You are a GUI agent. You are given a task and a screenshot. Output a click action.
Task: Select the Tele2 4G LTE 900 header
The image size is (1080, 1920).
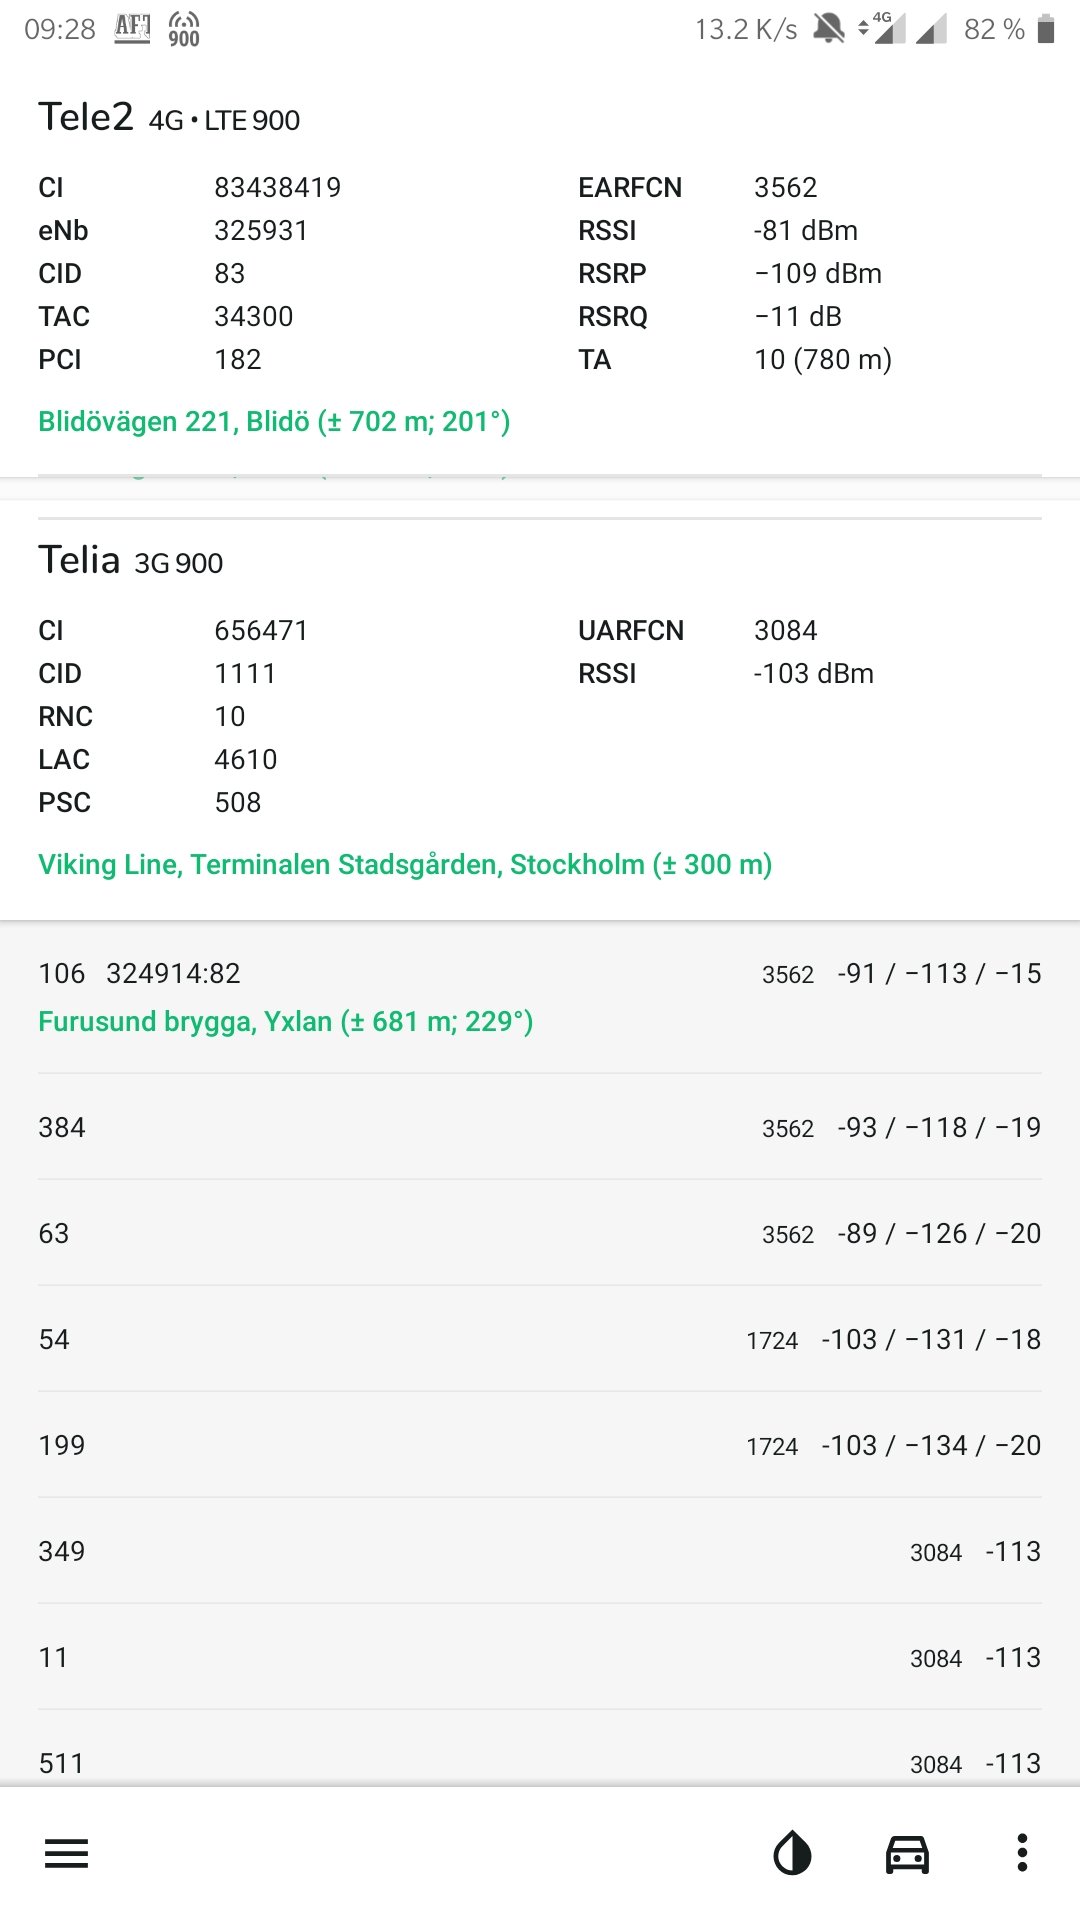[x=169, y=118]
